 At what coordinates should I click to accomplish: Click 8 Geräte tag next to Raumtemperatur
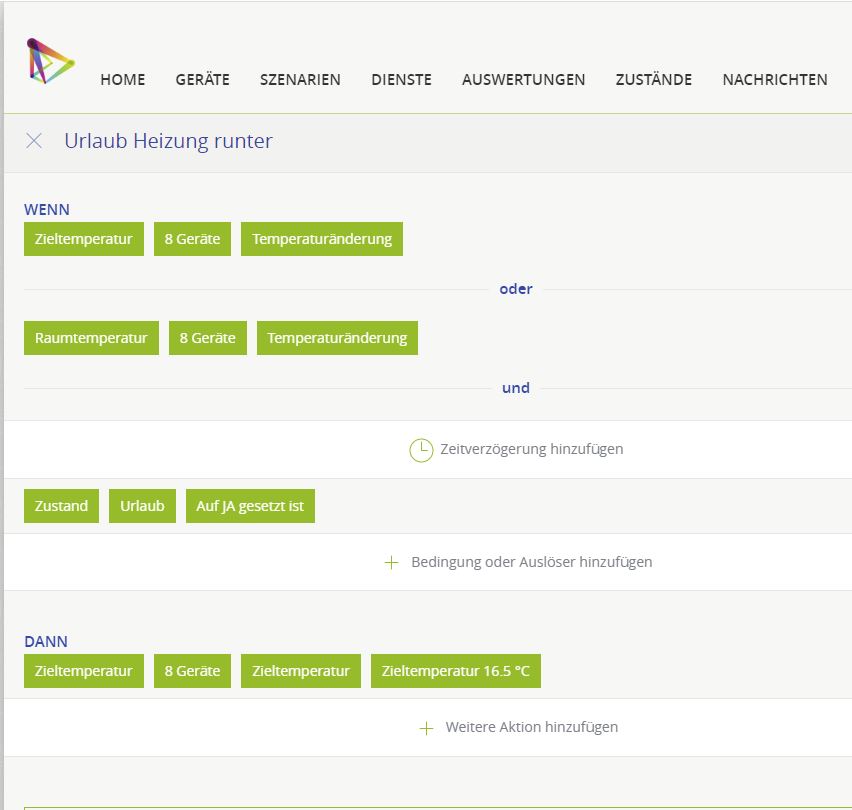[x=207, y=338]
